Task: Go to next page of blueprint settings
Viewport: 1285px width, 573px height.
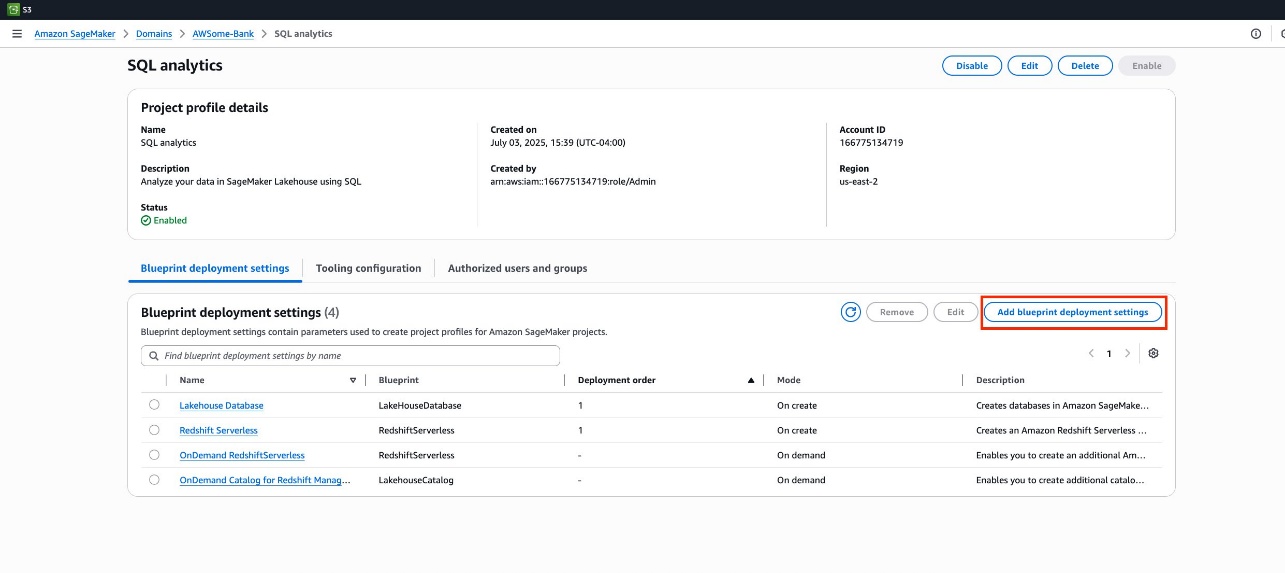Action: click(x=1128, y=353)
